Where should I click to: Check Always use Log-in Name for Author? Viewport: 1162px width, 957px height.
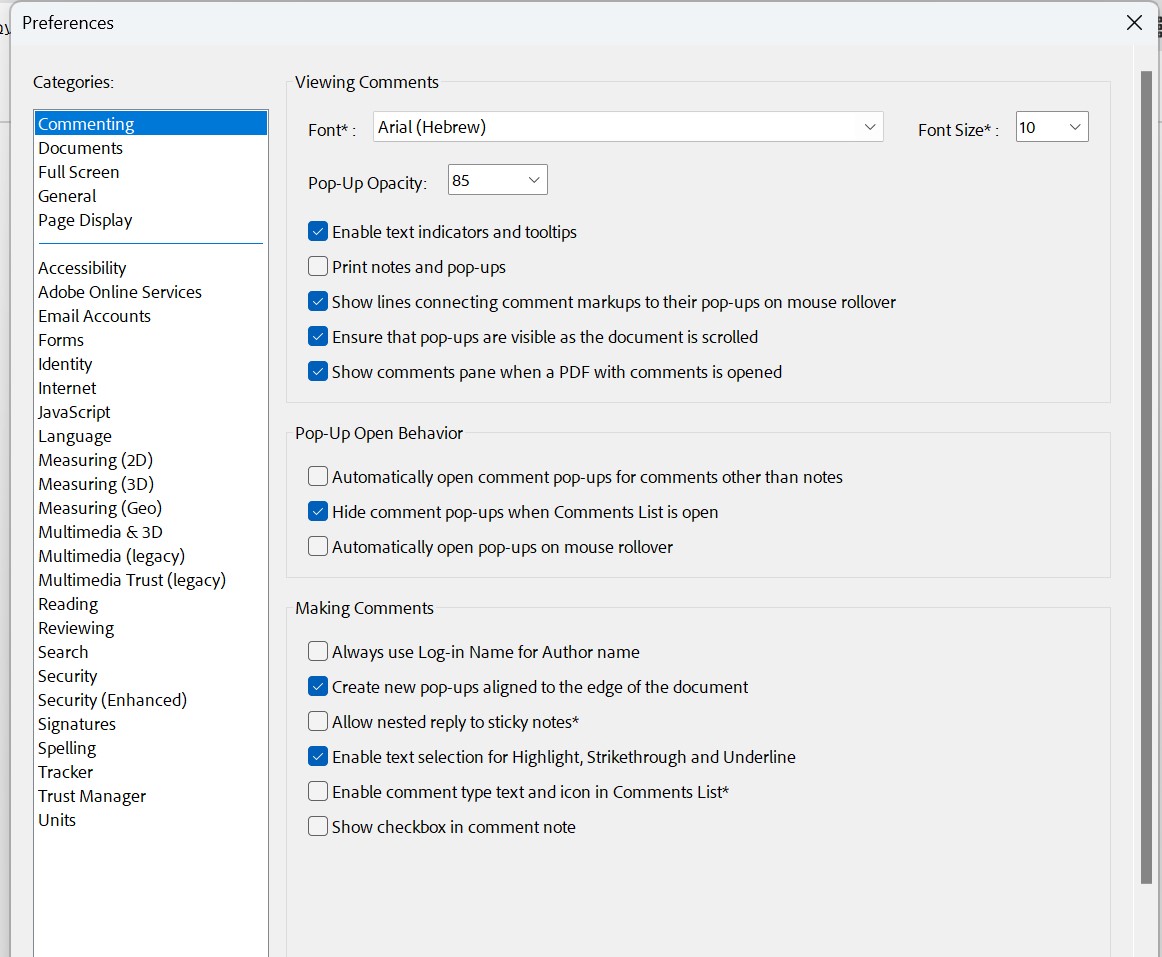318,652
